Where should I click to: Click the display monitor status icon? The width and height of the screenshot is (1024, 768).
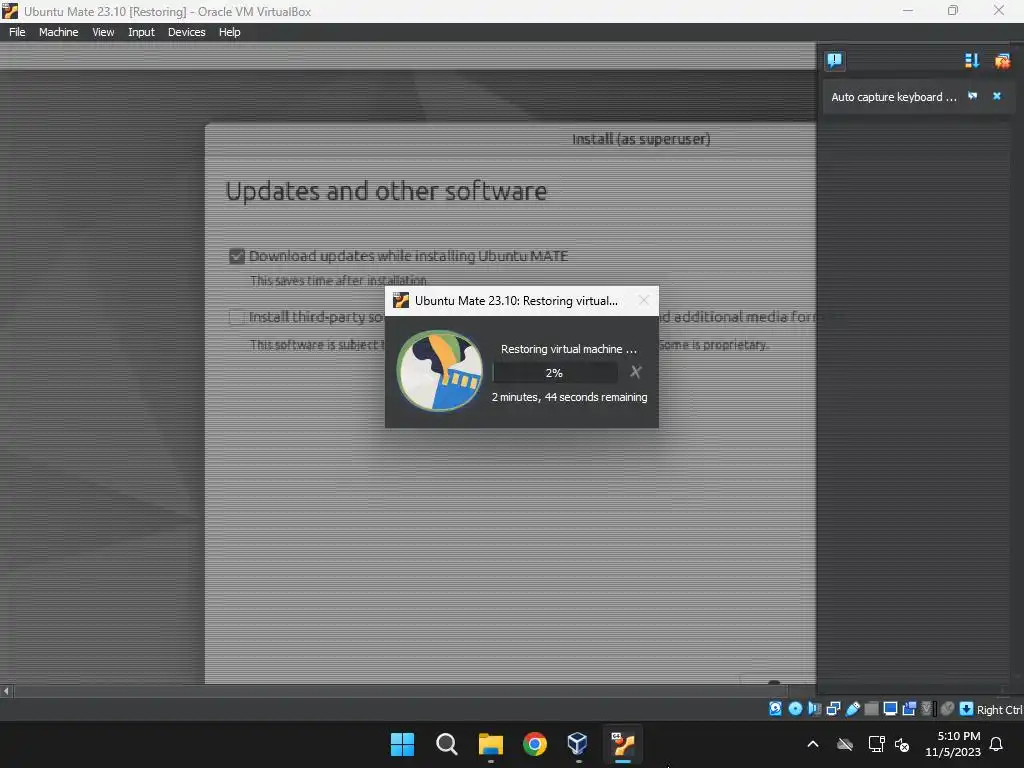(x=889, y=709)
